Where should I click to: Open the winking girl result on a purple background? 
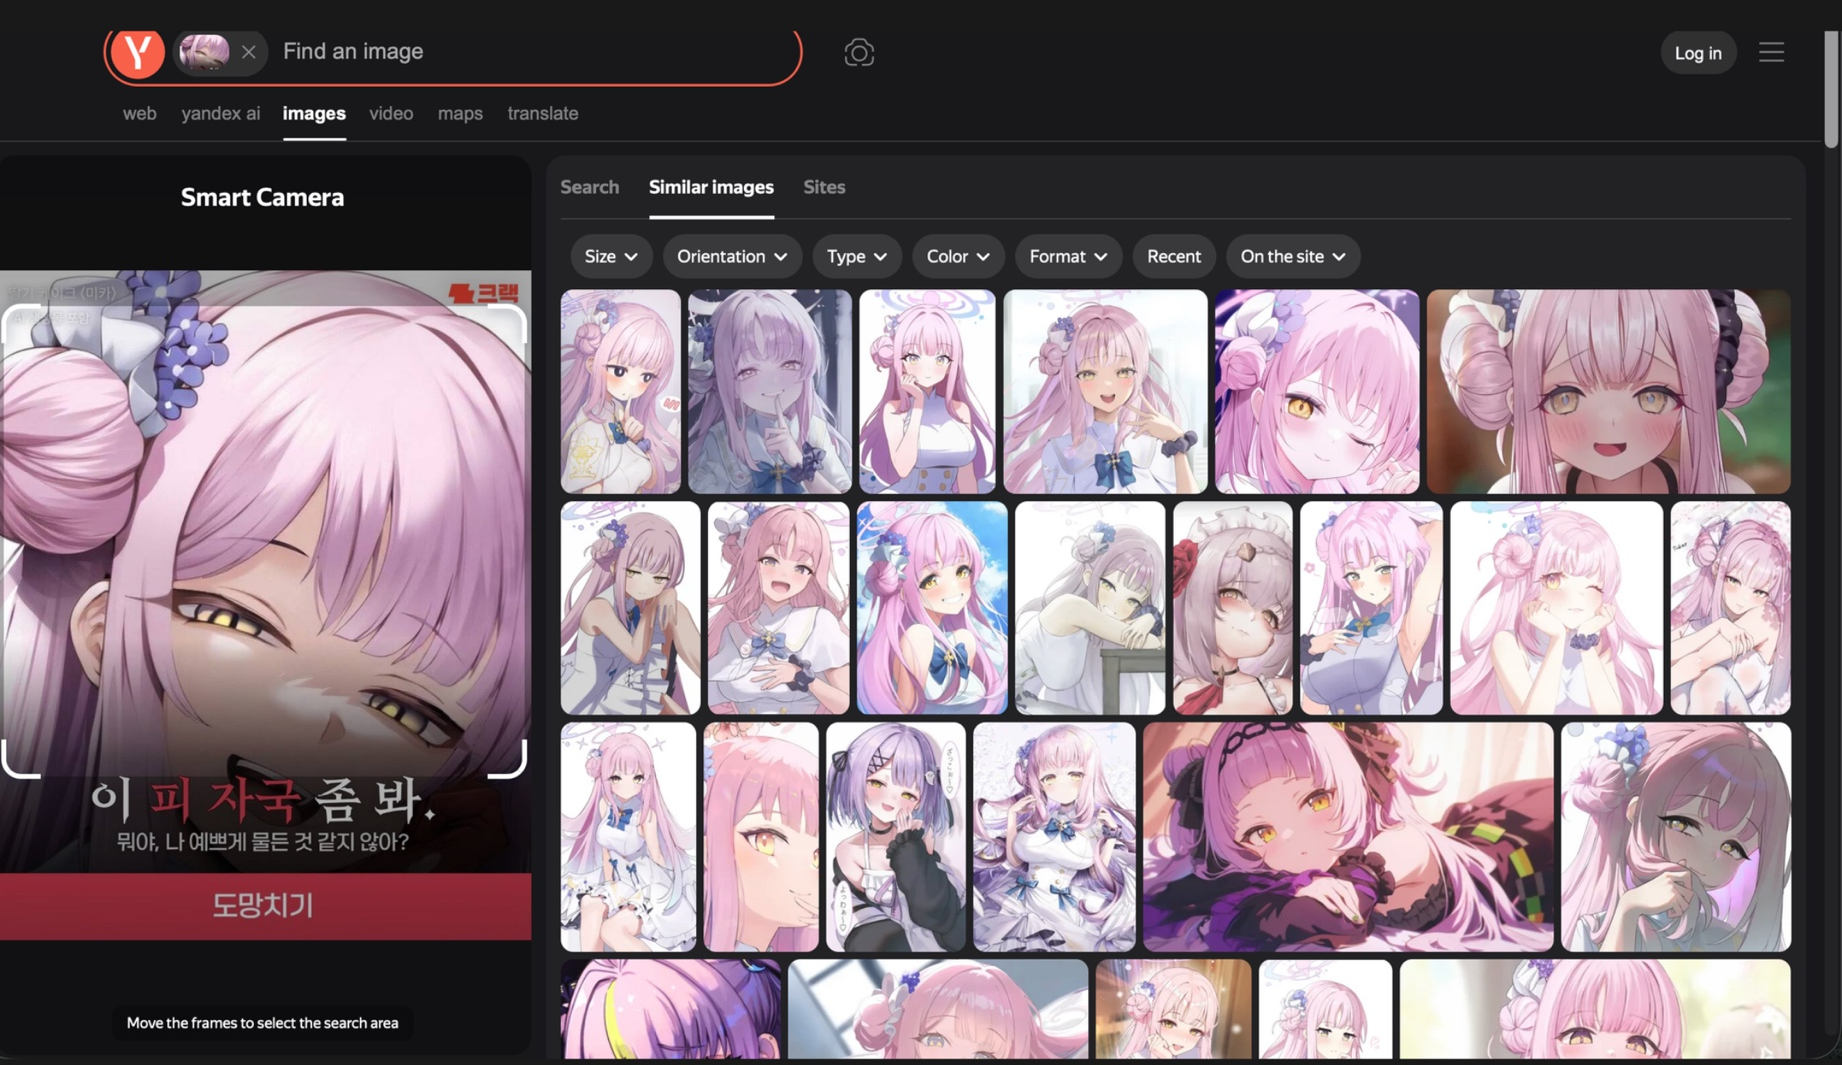pyautogui.click(x=1316, y=391)
